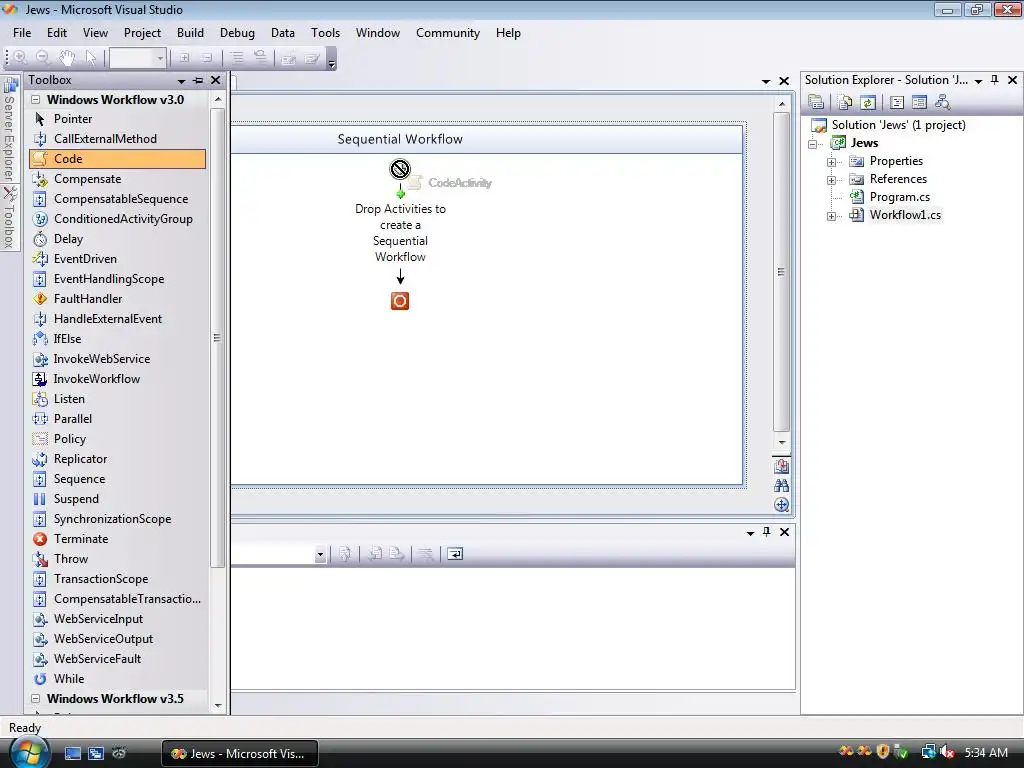Select the Zoom In magnifier tool
Image resolution: width=1024 pixels, height=768 pixels.
coord(20,58)
